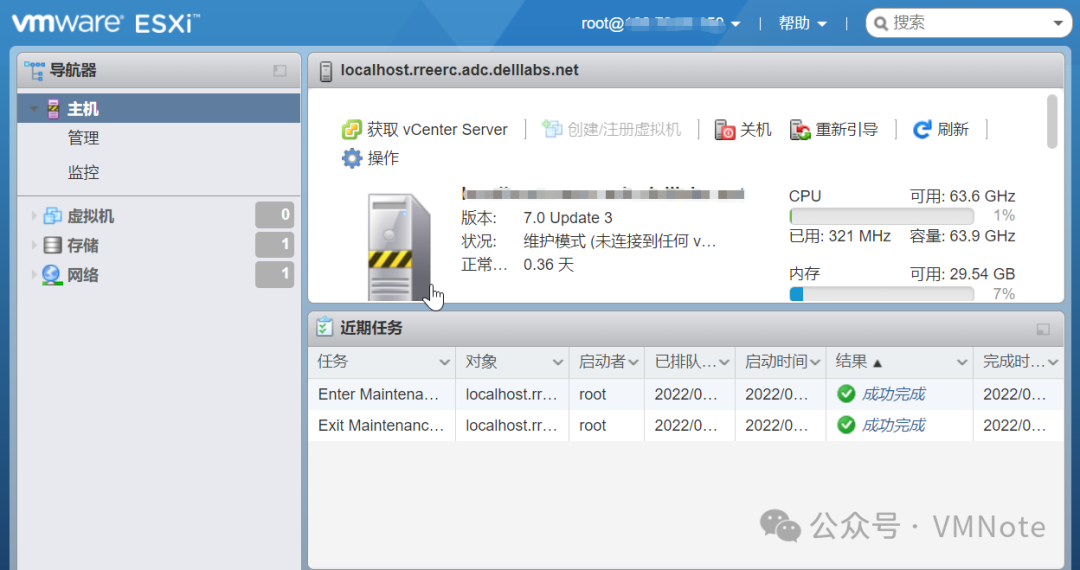This screenshot has height=570, width=1080.
Task: Click 成功完成 link in Enter Maintenance row
Action: (x=893, y=394)
